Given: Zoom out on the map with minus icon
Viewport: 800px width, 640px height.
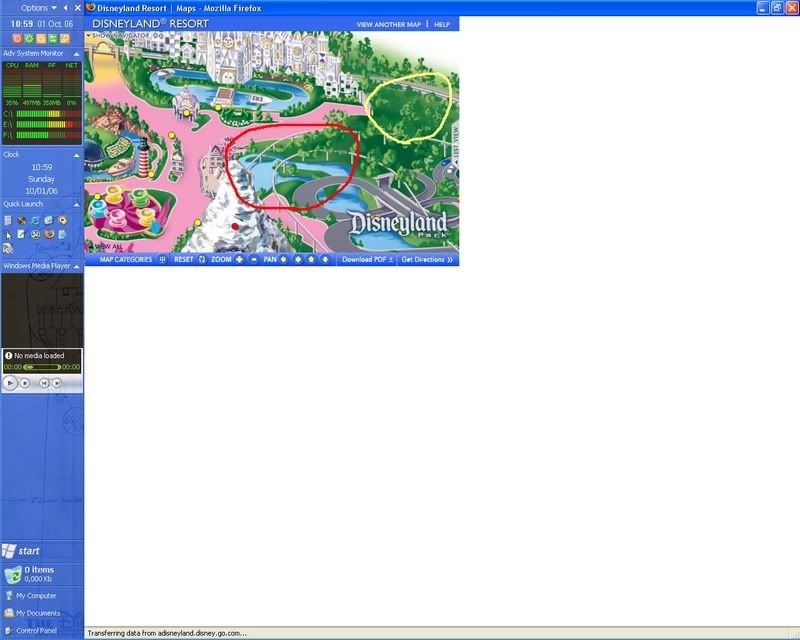Looking at the screenshot, I should click(254, 259).
